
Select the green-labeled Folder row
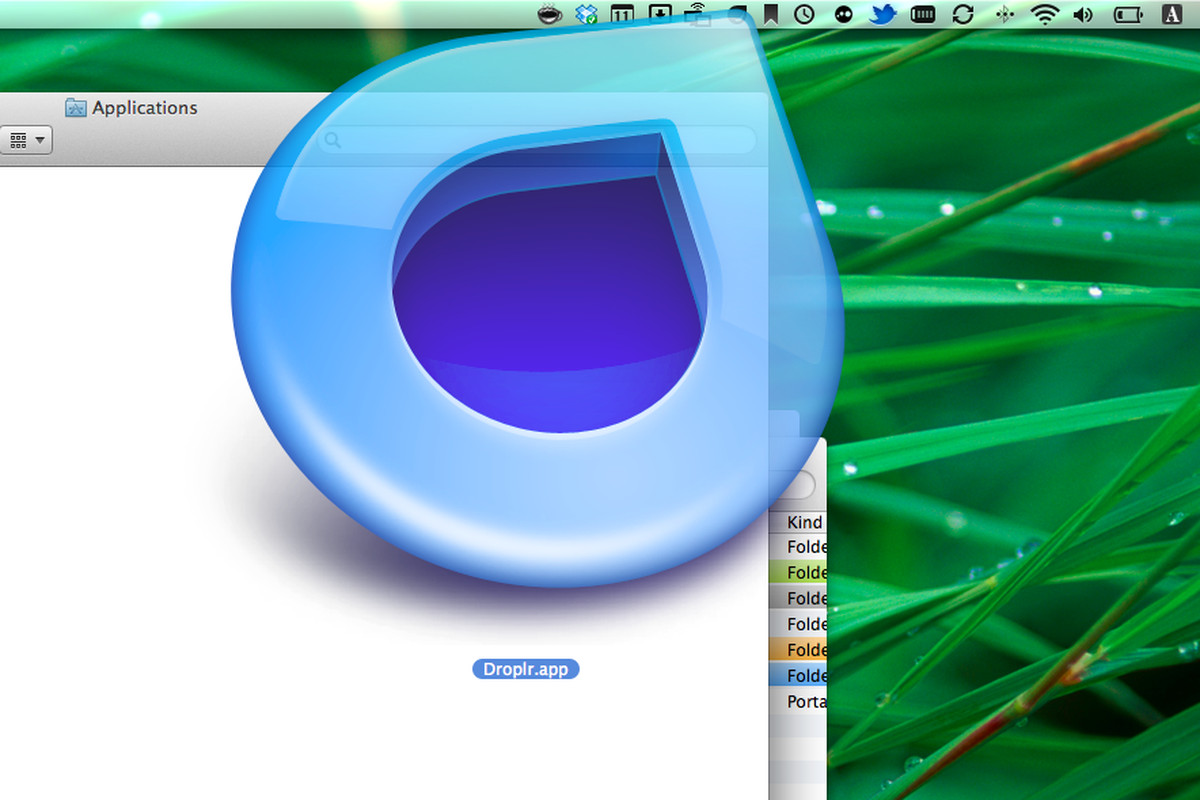point(798,573)
